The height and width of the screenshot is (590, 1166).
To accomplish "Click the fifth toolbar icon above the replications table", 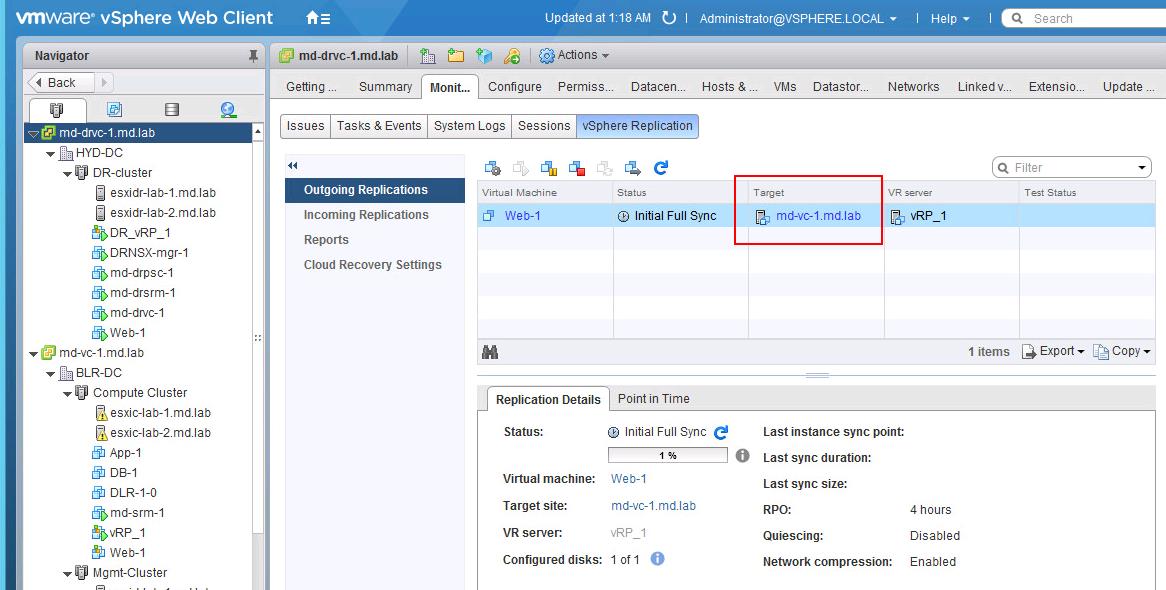I will (605, 168).
